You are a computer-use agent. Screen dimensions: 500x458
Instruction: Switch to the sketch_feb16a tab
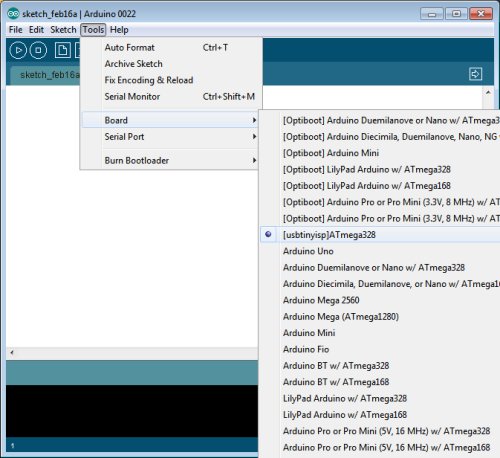coord(46,75)
